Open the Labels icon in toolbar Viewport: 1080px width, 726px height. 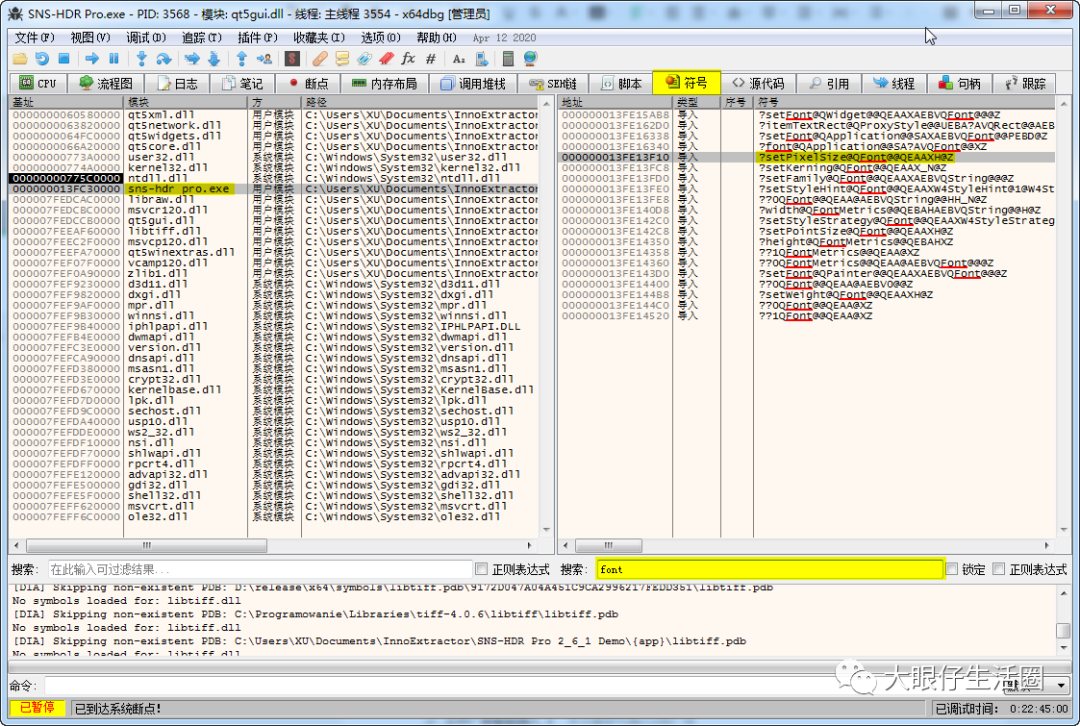(x=364, y=59)
